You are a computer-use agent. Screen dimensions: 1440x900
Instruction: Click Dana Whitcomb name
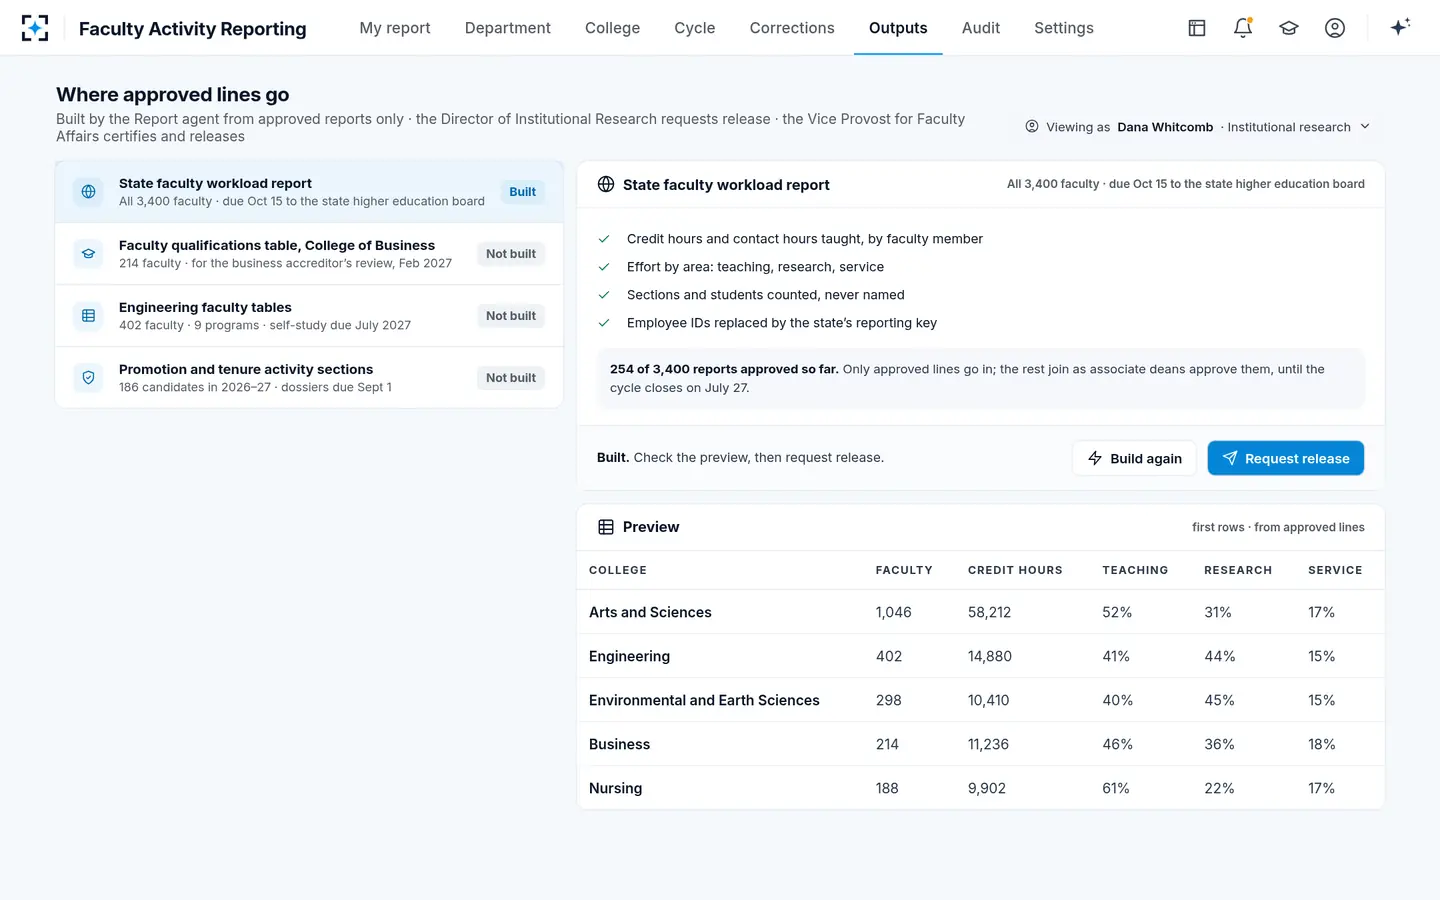click(x=1165, y=127)
